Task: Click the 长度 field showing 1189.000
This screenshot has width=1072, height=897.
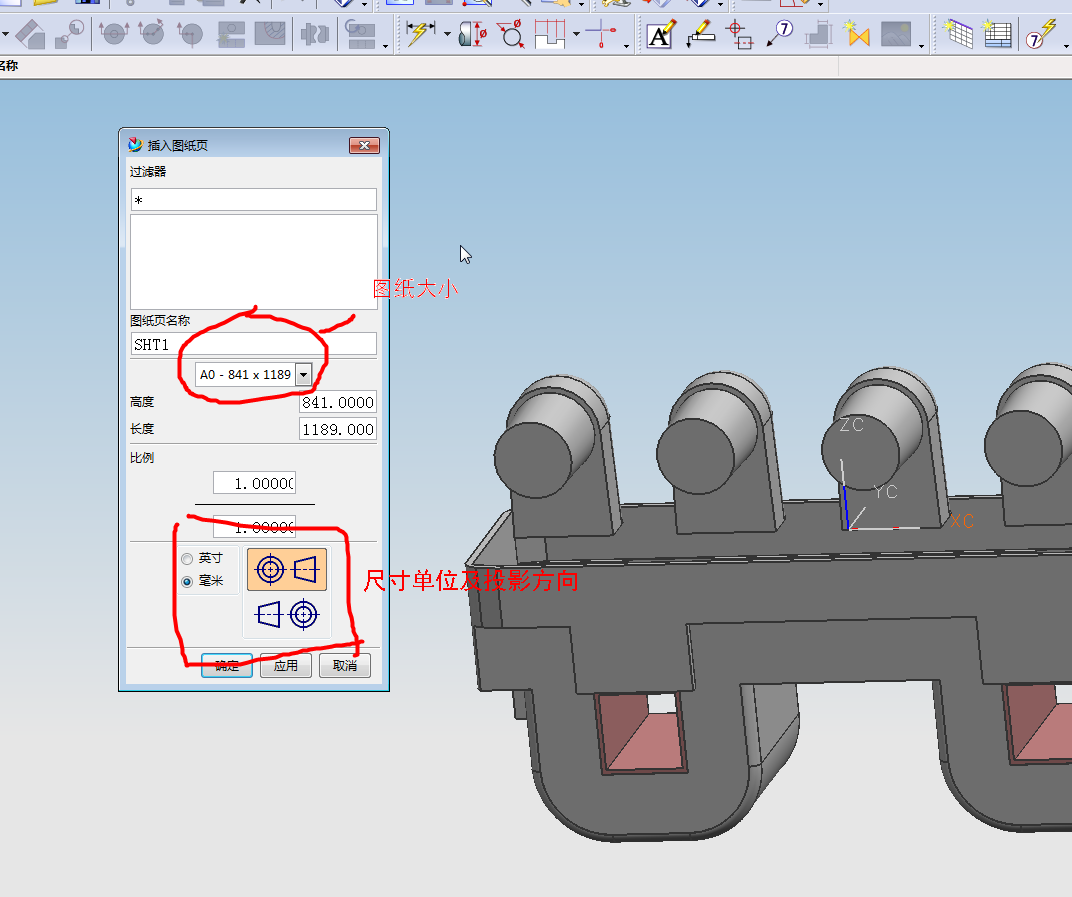Action: (338, 429)
